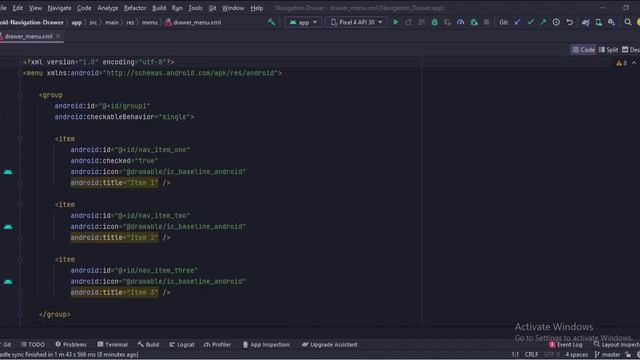This screenshot has height=360, width=640.
Task: Collapse the group tag fold marker
Action: pyautogui.click(x=20, y=95)
